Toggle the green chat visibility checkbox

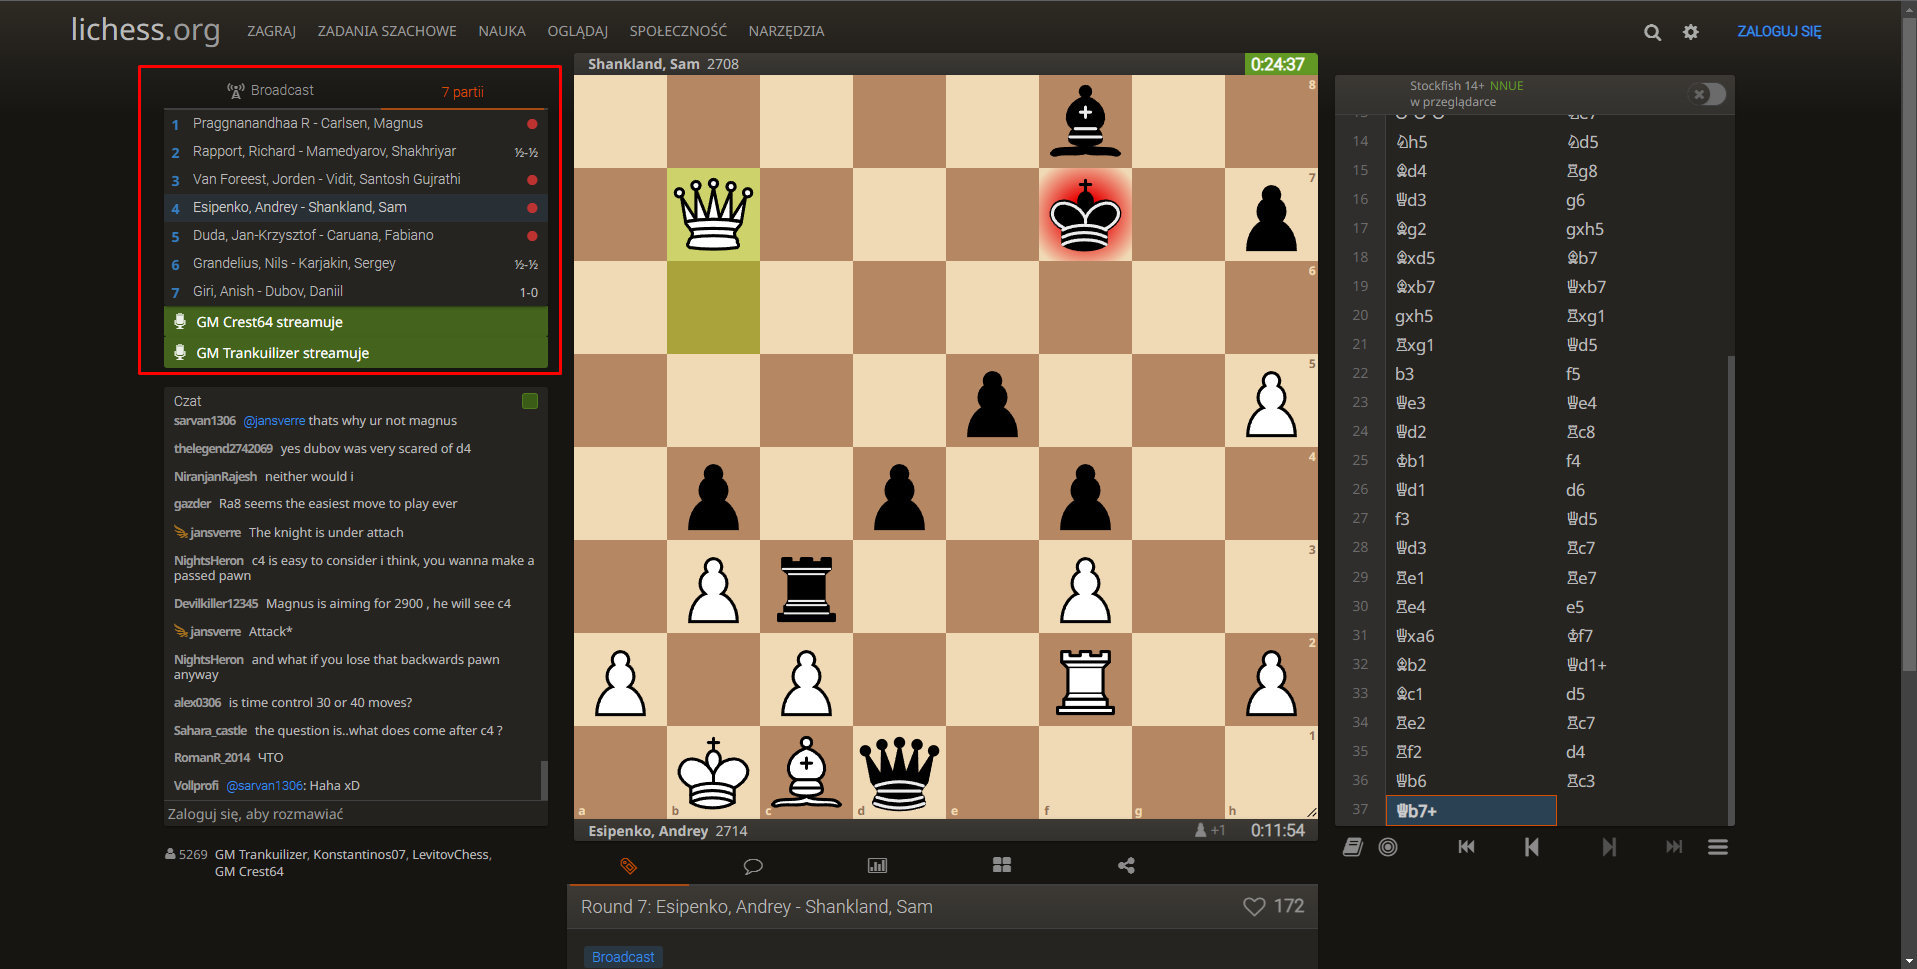click(x=529, y=401)
